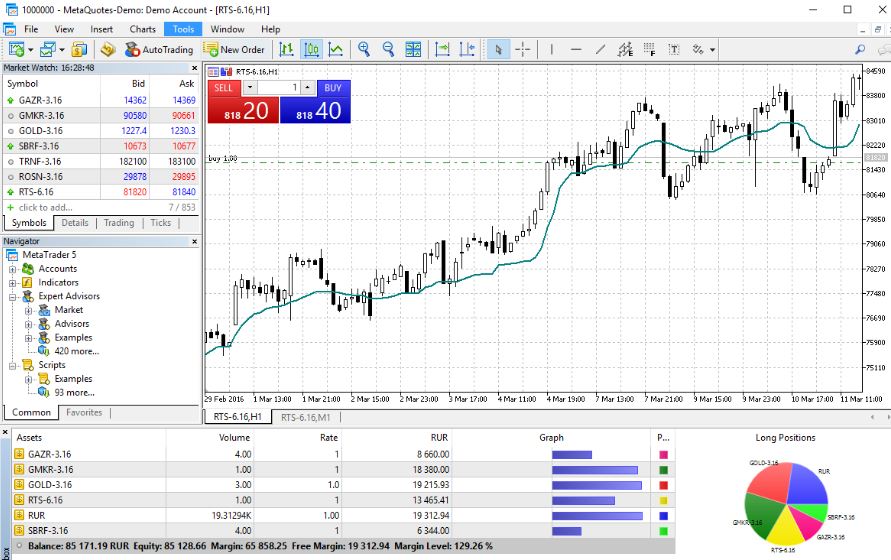Select the trendline drawing tool
This screenshot has width=891, height=560.
[x=601, y=49]
